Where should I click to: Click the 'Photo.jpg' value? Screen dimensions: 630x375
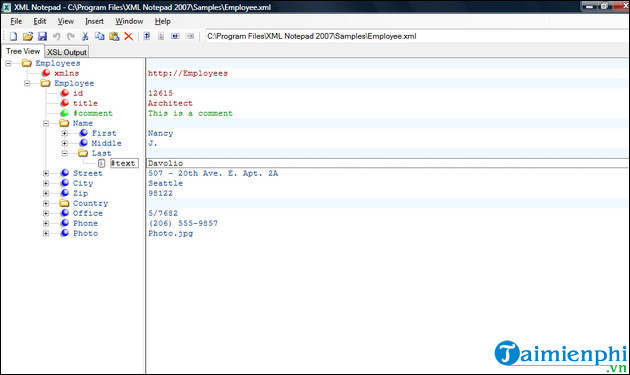pos(170,233)
